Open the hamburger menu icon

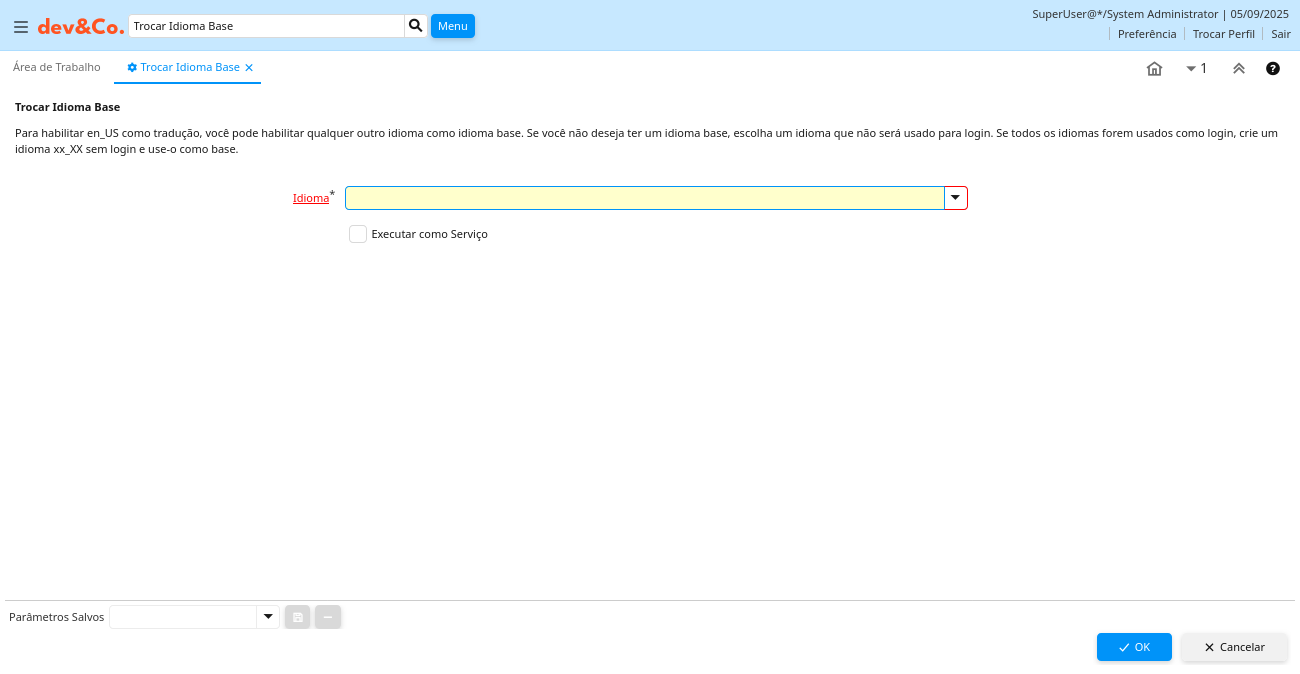21,27
